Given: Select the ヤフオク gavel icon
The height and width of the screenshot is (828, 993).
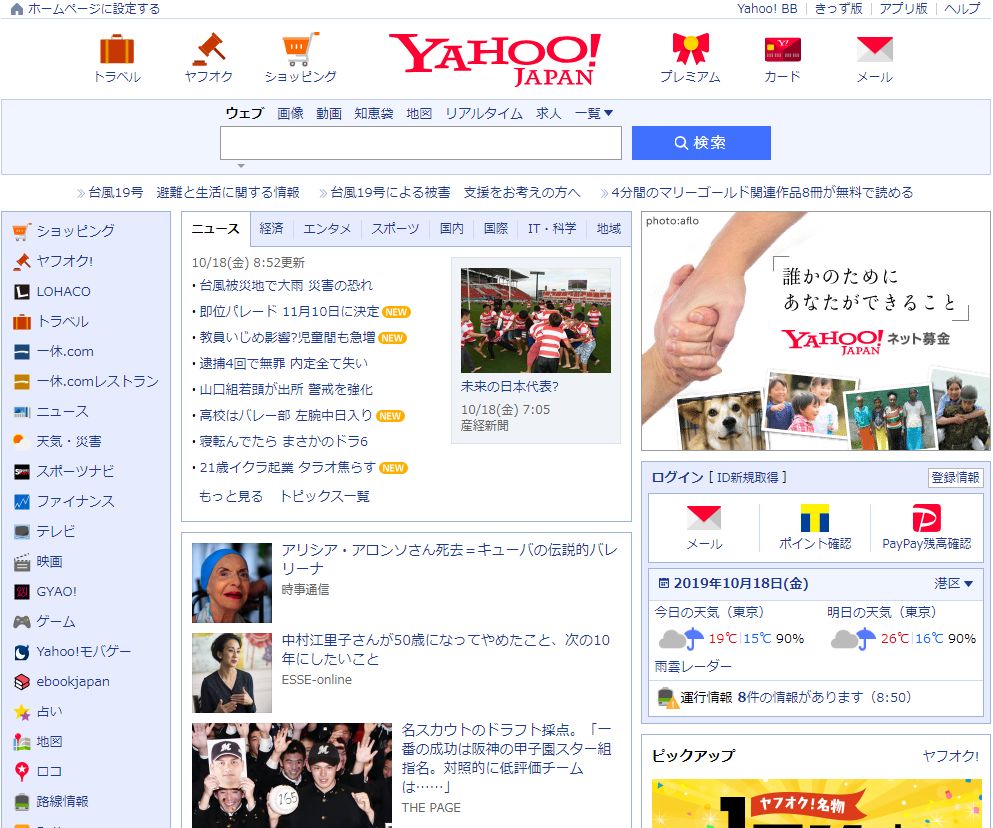Looking at the screenshot, I should click(x=207, y=46).
